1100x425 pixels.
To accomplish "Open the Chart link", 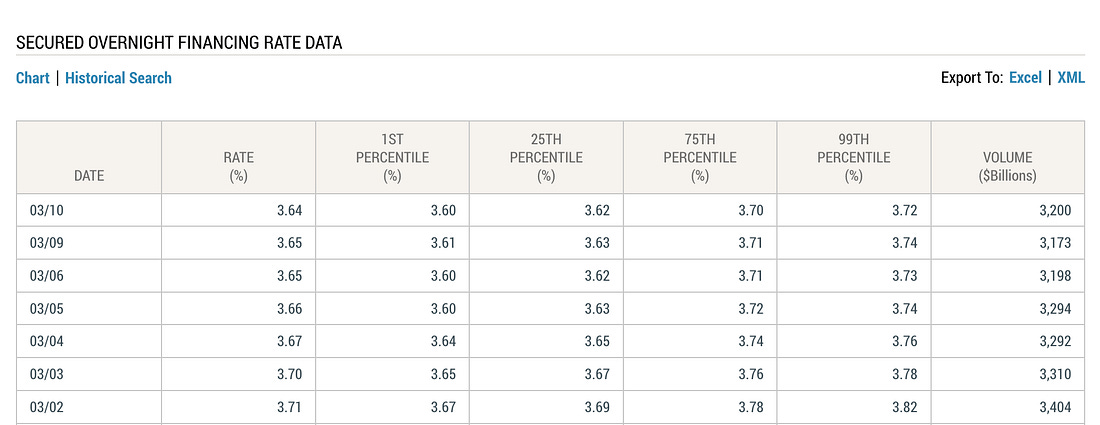I will 32,78.
